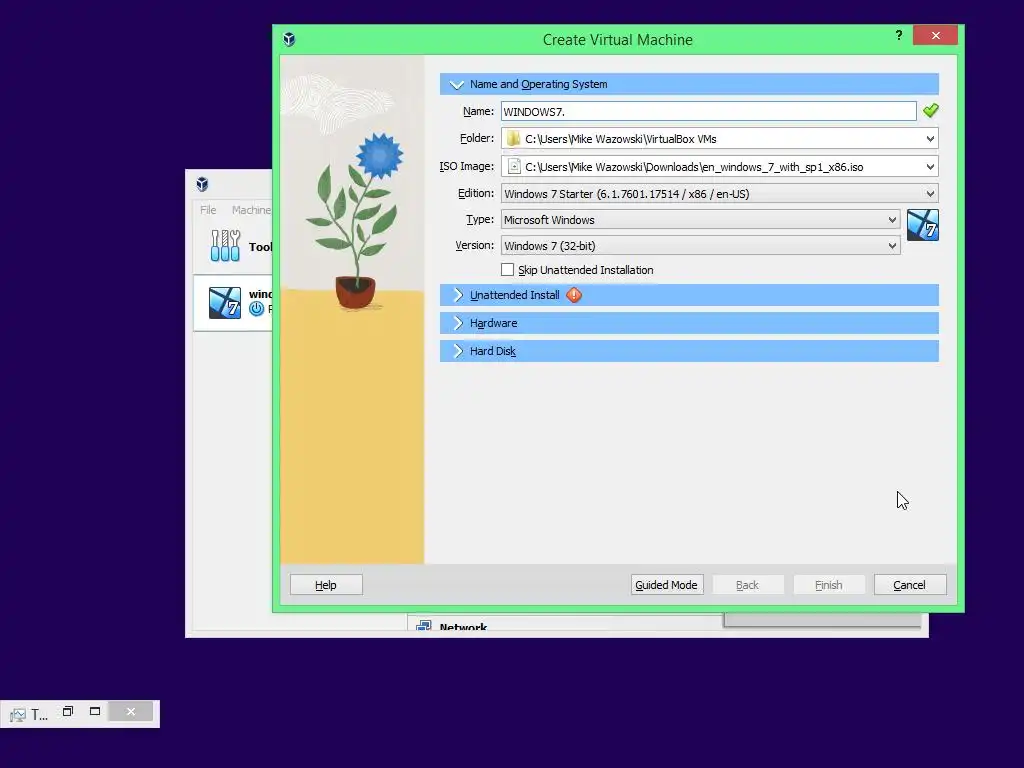Click the green checkmark next to Name field
This screenshot has width=1024, height=768.
pyautogui.click(x=931, y=111)
